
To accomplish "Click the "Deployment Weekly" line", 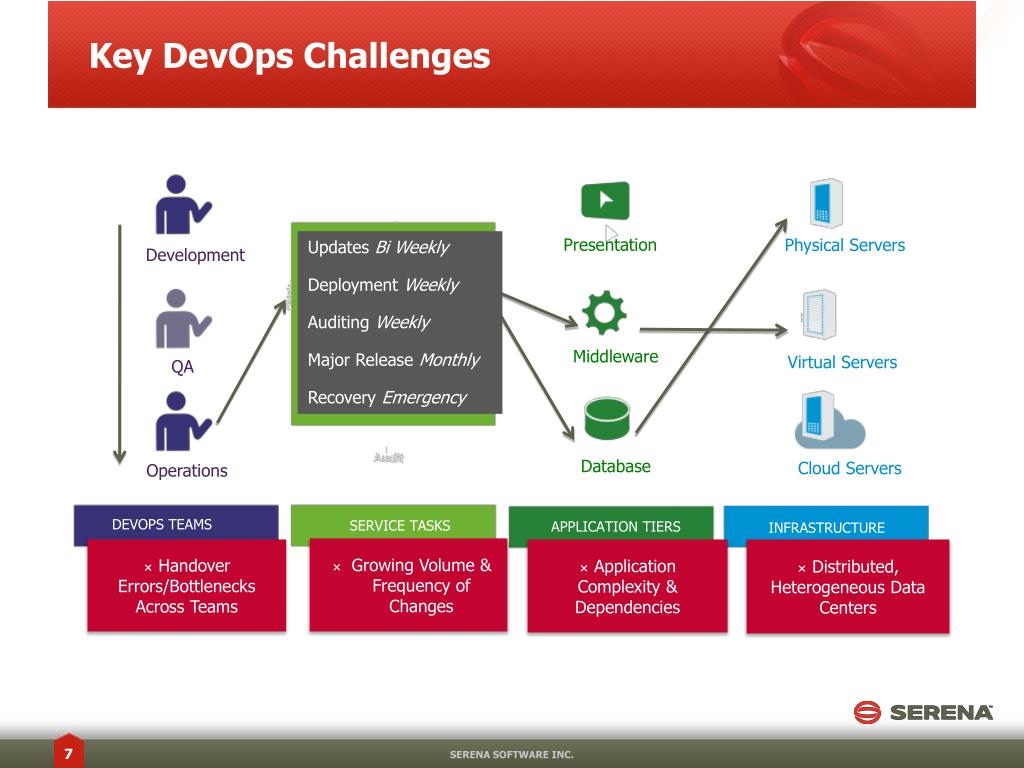I will tap(383, 285).
